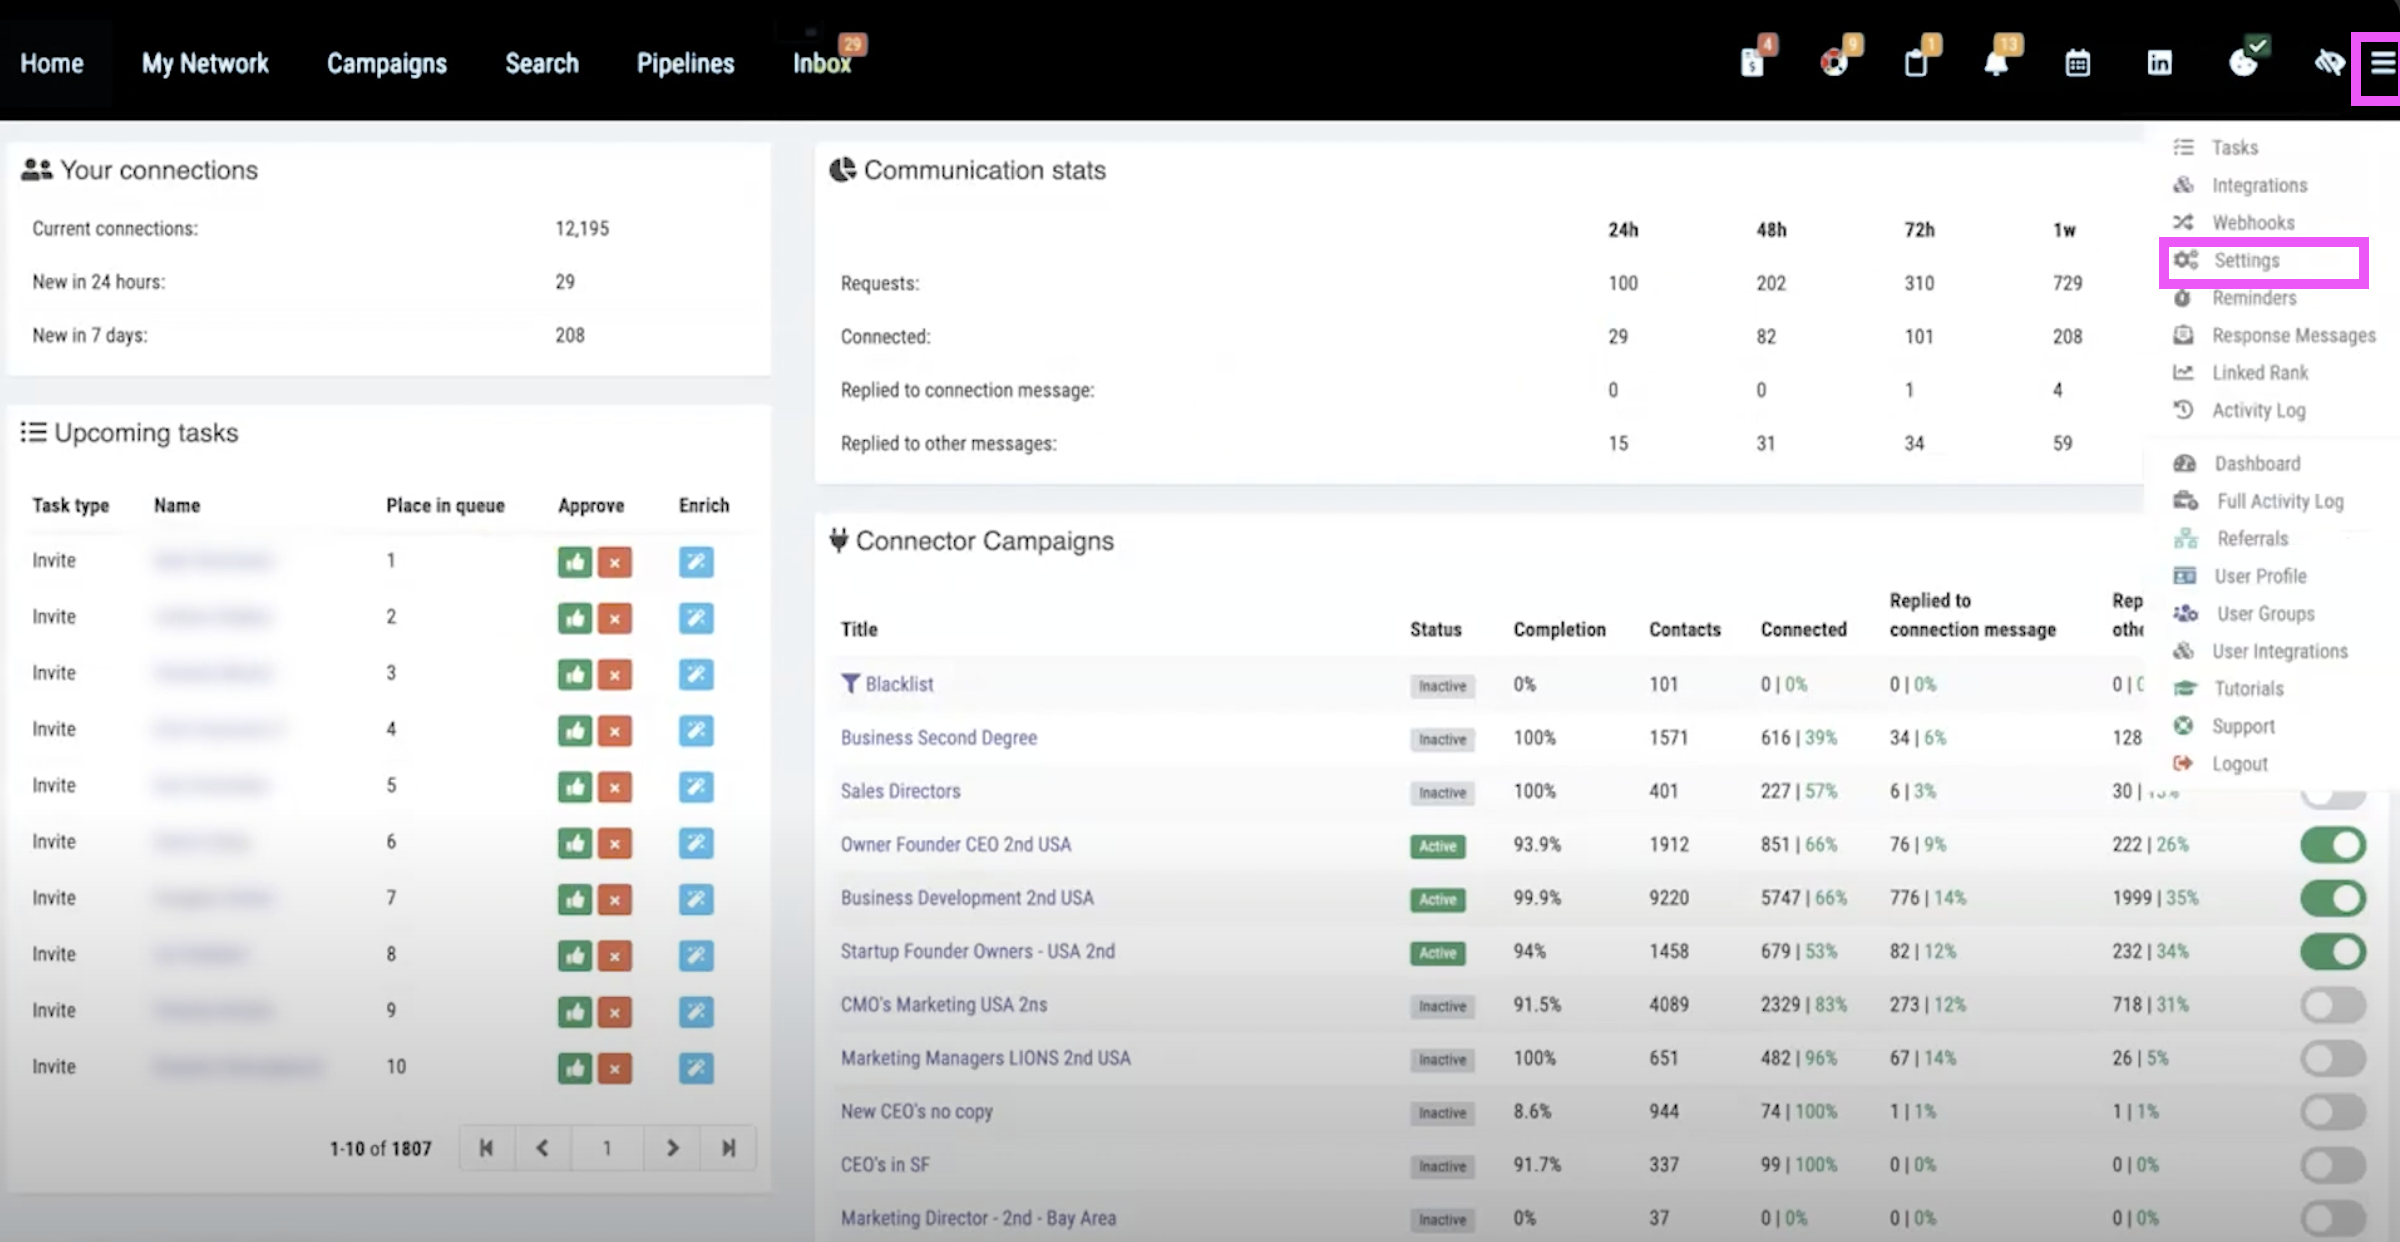The height and width of the screenshot is (1242, 2400).
Task: Click the cookie icon with green checkmark
Action: coord(2245,63)
